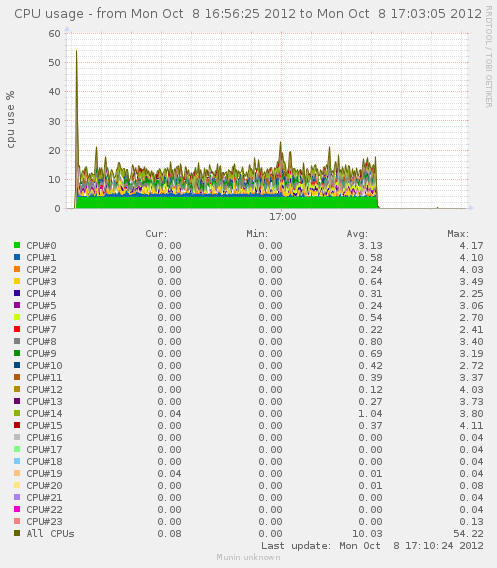The height and width of the screenshot is (568, 497).
Task: Click the CPU#19 legend label
Action: pyautogui.click(x=44, y=473)
